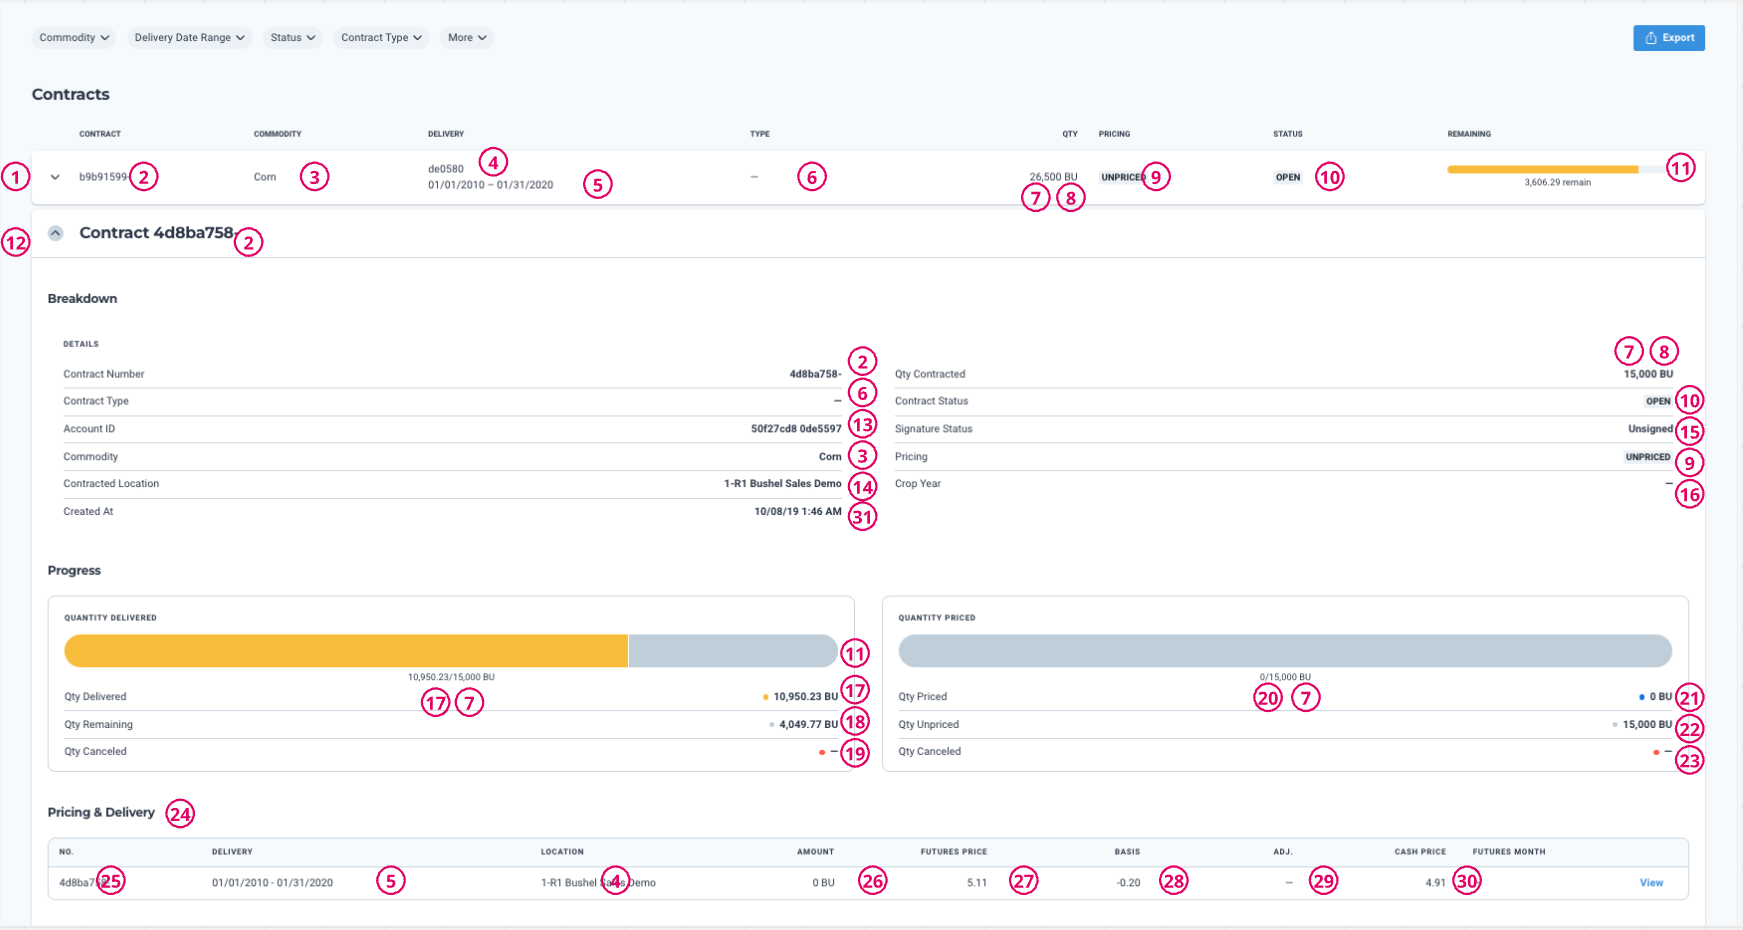This screenshot has height=930, width=1743.
Task: Click the Export button
Action: click(1668, 37)
